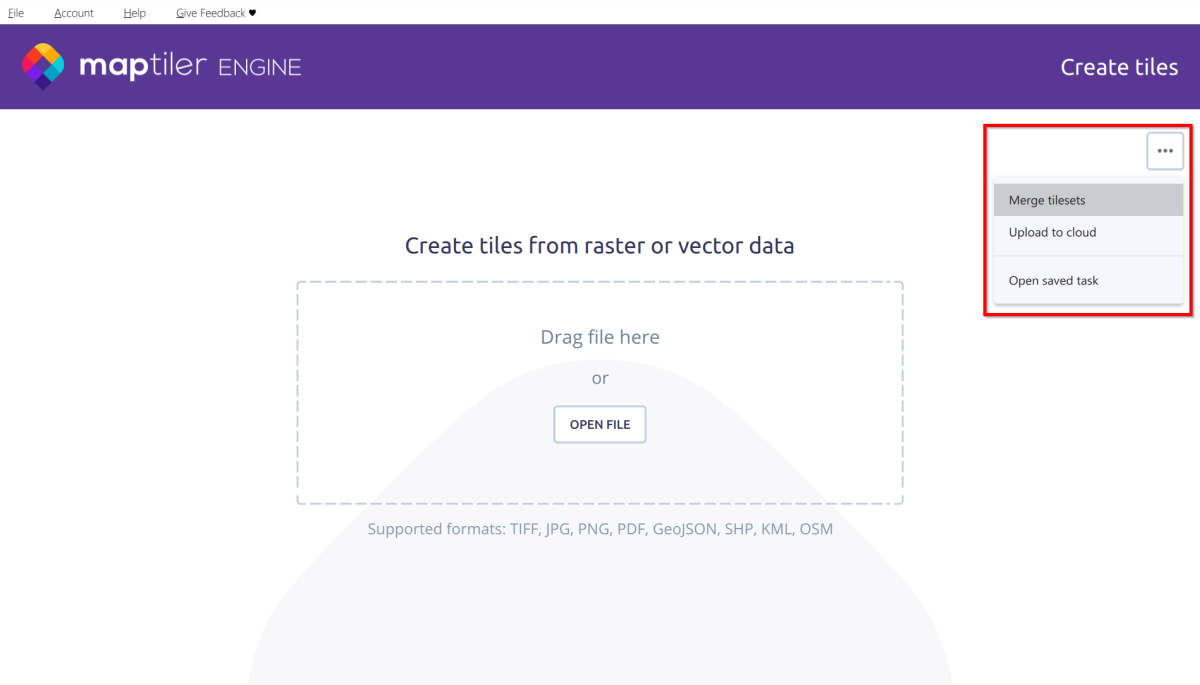Click "GeoJSON" in the supported formats list
Screen dimensions: 1200x685
[x=685, y=529]
